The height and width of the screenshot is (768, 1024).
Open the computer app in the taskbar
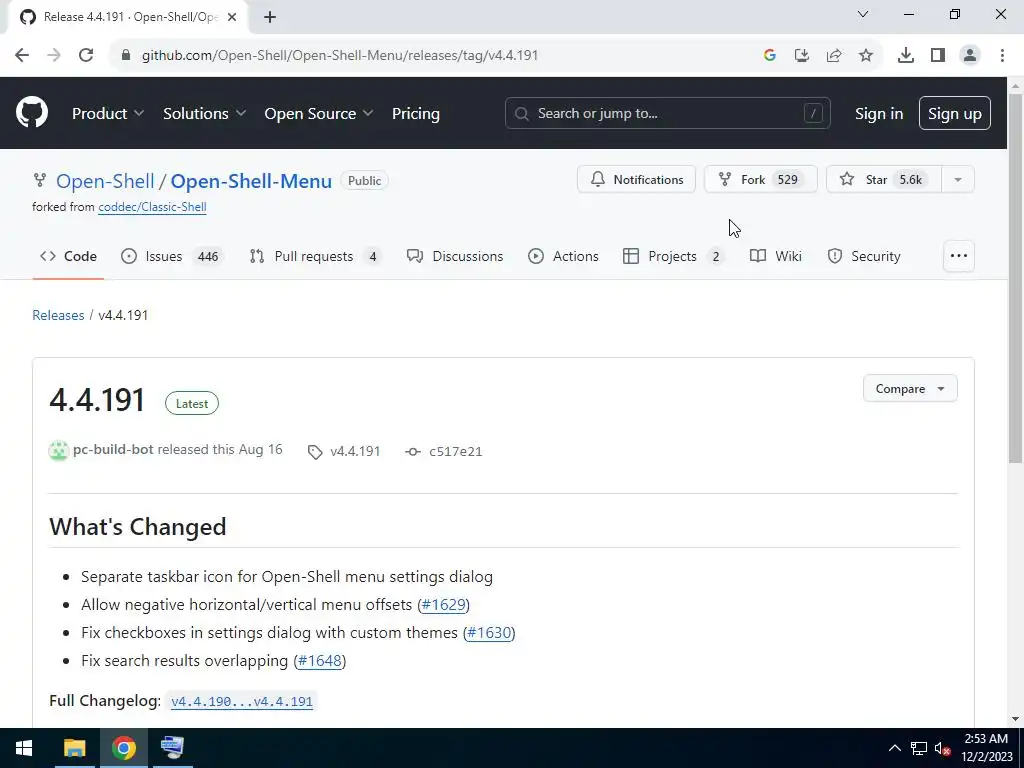tap(172, 748)
